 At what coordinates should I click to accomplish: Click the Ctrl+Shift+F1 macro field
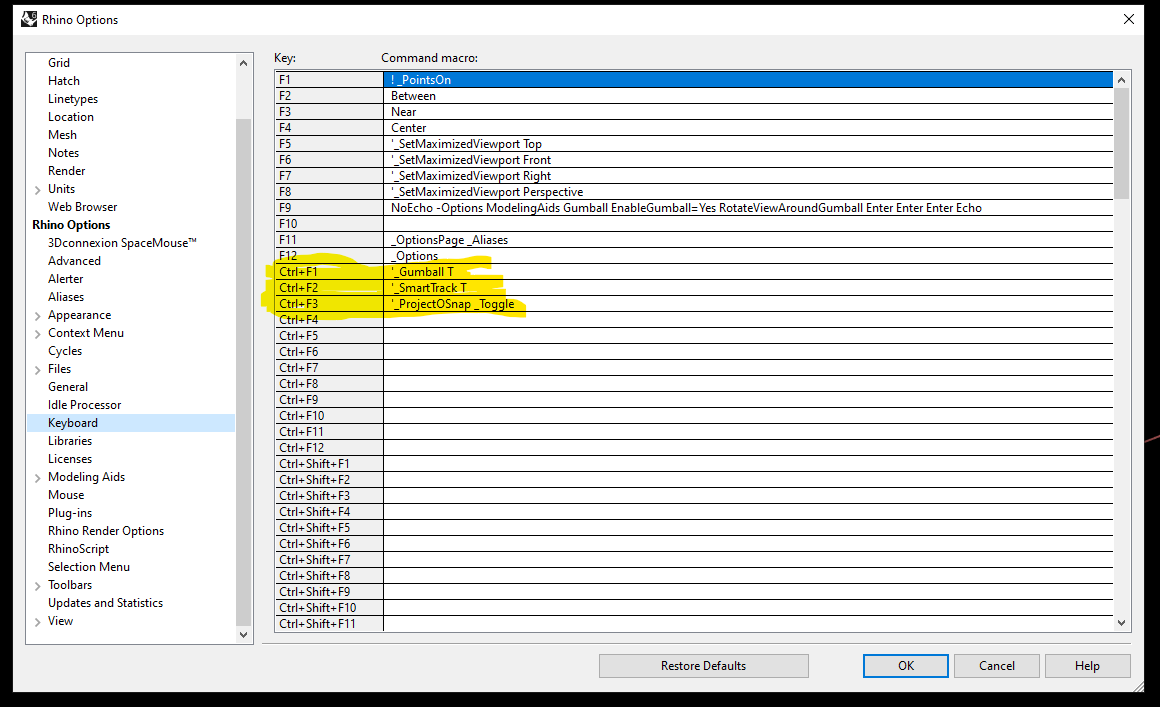coord(748,464)
